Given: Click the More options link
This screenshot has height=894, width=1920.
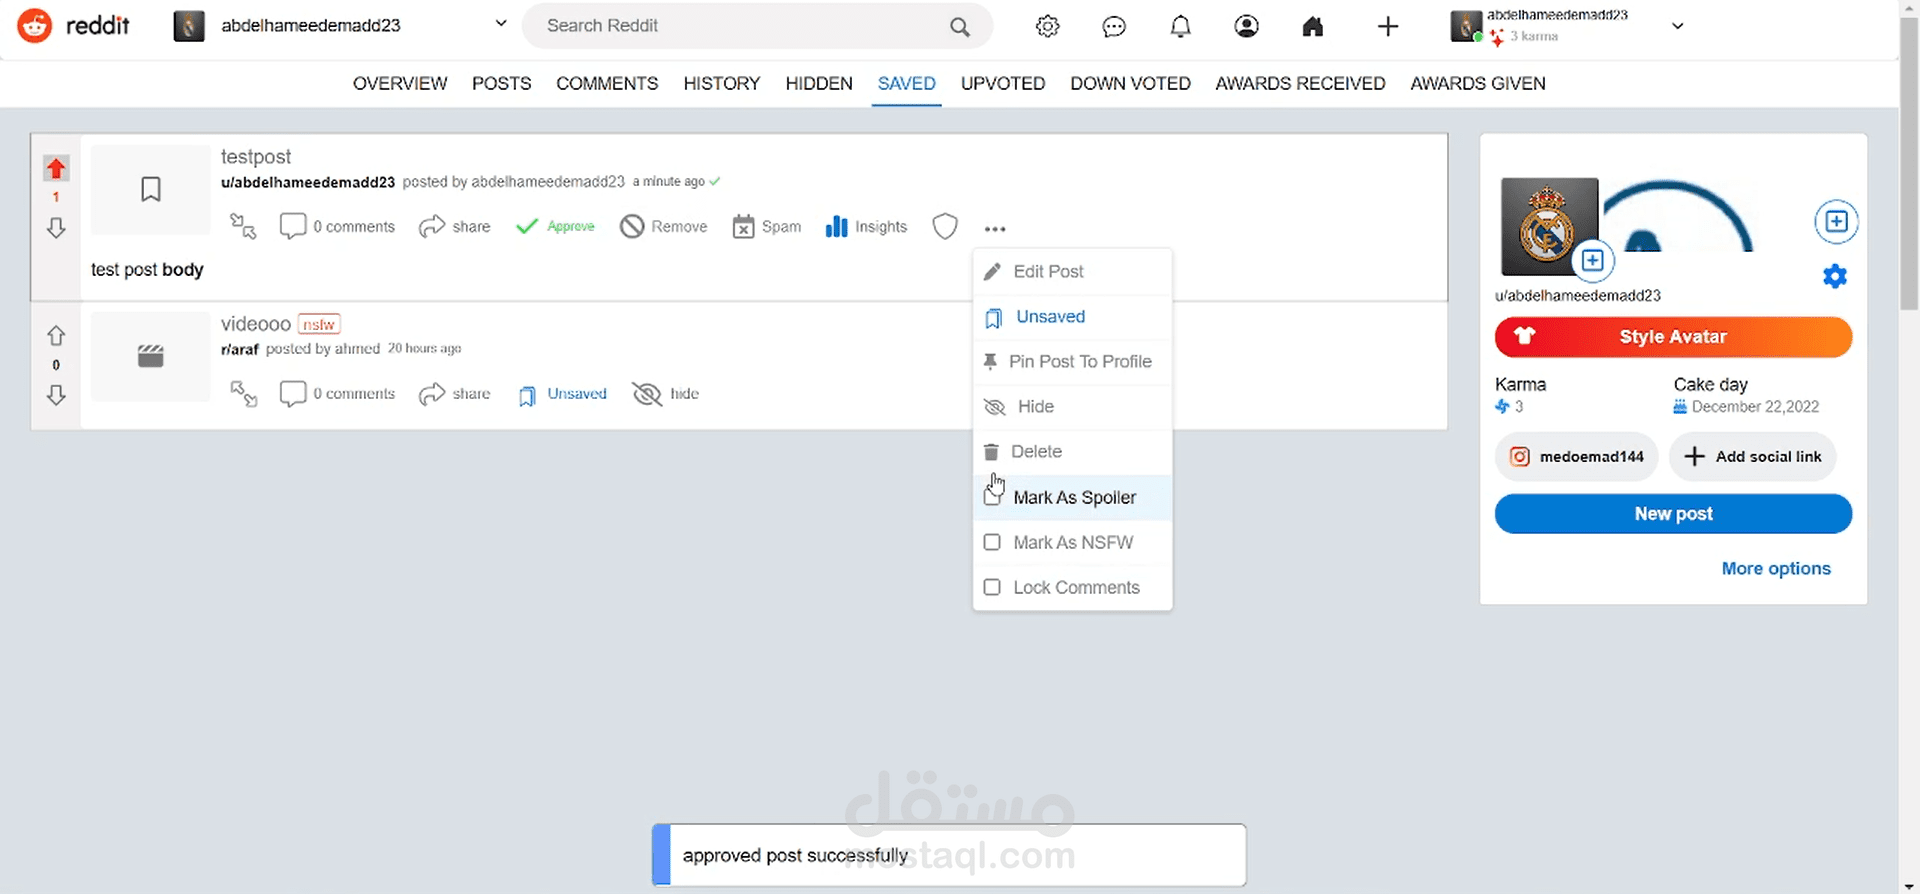Looking at the screenshot, I should tap(1776, 568).
